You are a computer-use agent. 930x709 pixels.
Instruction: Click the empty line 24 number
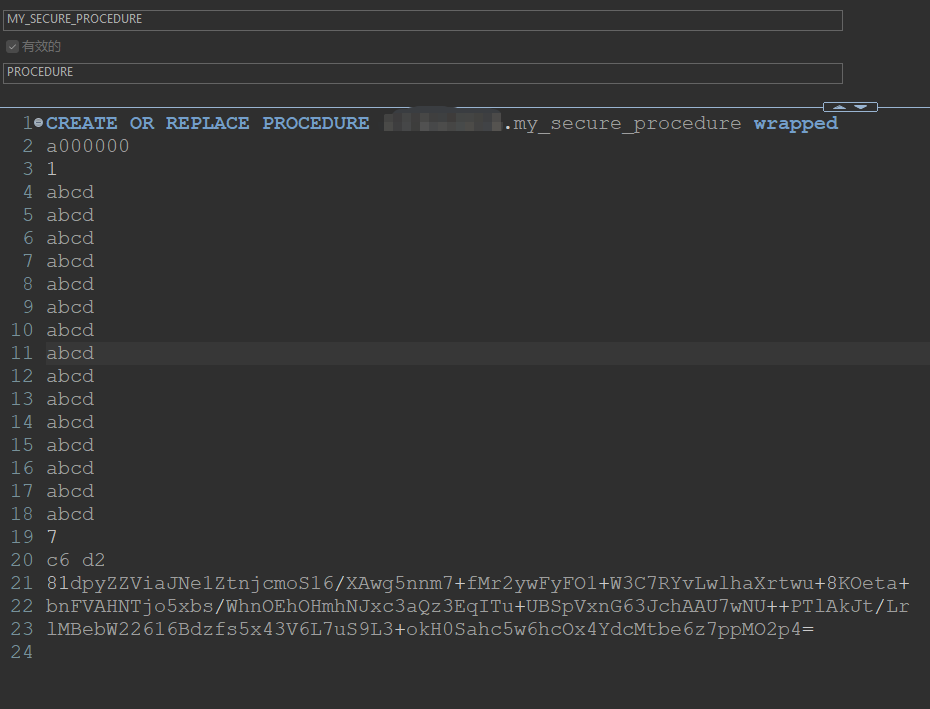click(22, 652)
